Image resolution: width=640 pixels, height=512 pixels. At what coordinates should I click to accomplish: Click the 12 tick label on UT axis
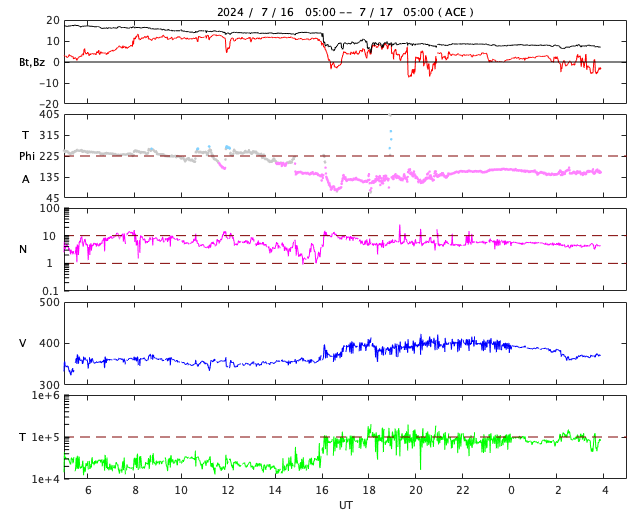tap(228, 490)
